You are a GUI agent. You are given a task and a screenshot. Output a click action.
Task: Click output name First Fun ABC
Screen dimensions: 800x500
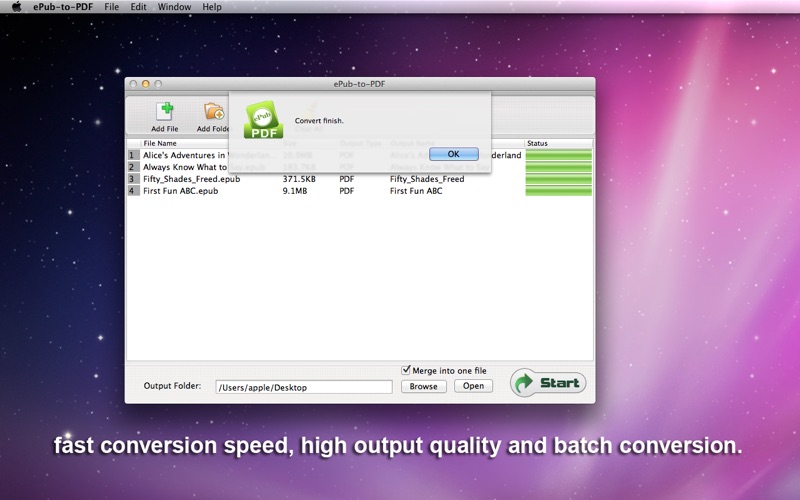point(416,191)
